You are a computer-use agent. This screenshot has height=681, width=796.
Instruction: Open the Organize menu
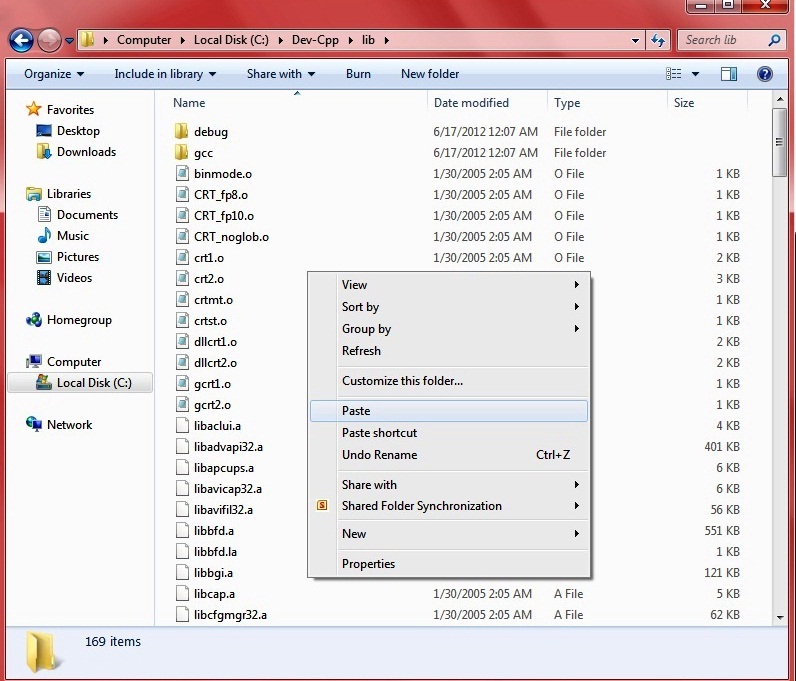(54, 74)
